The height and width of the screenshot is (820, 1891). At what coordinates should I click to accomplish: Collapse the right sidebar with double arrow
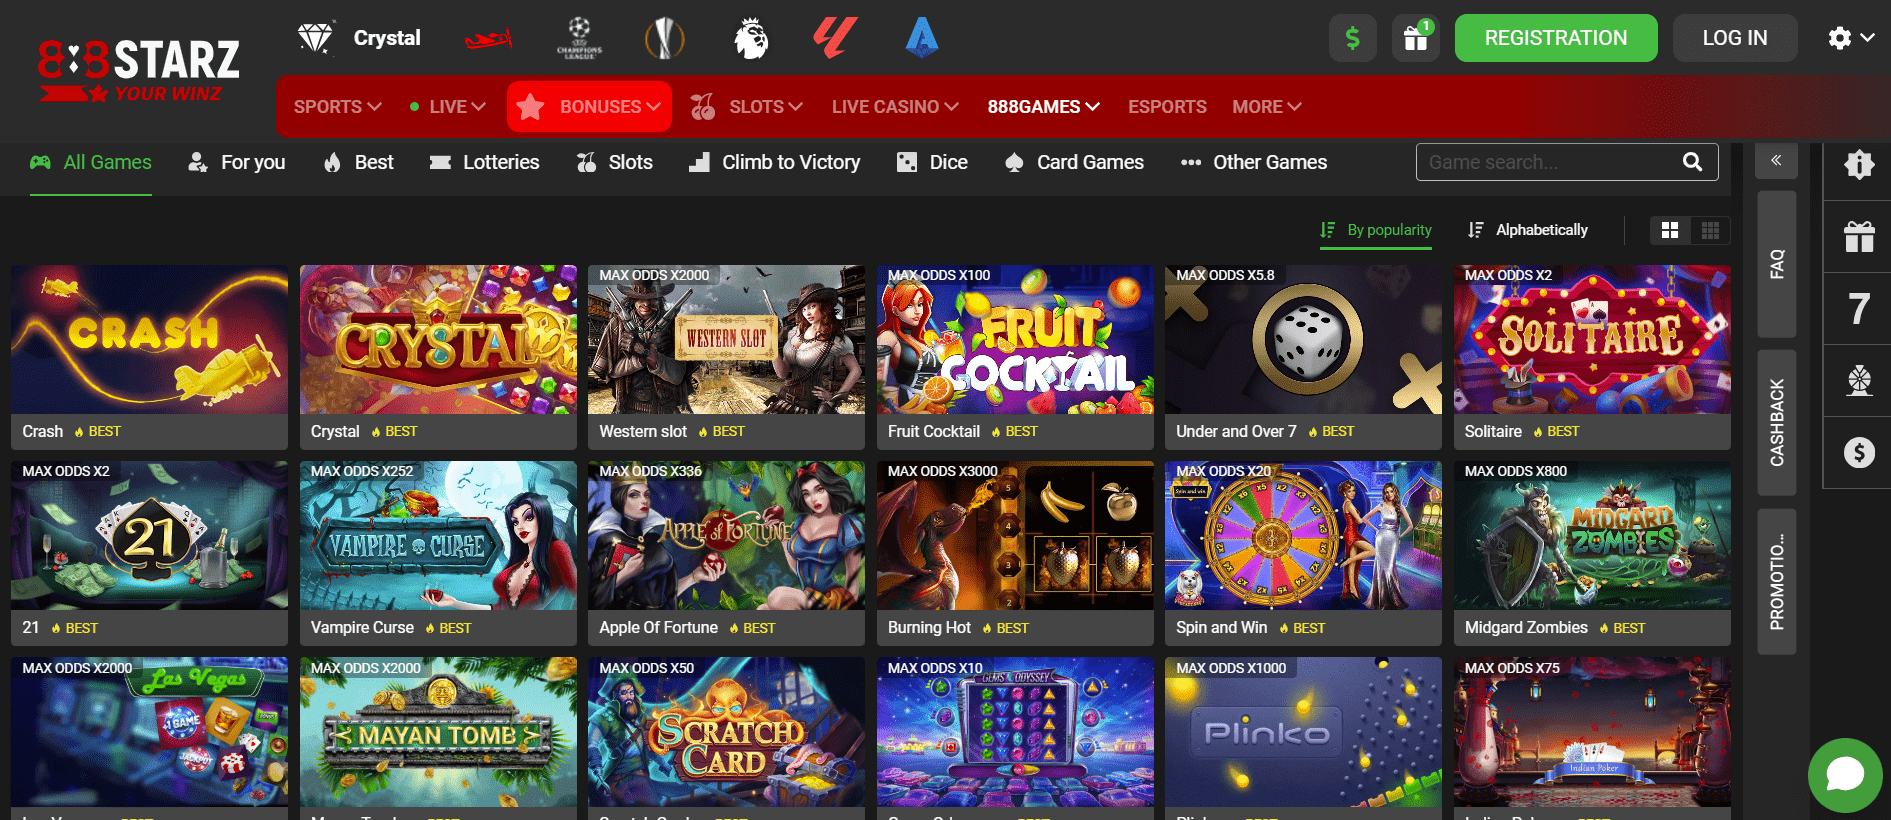(1776, 160)
